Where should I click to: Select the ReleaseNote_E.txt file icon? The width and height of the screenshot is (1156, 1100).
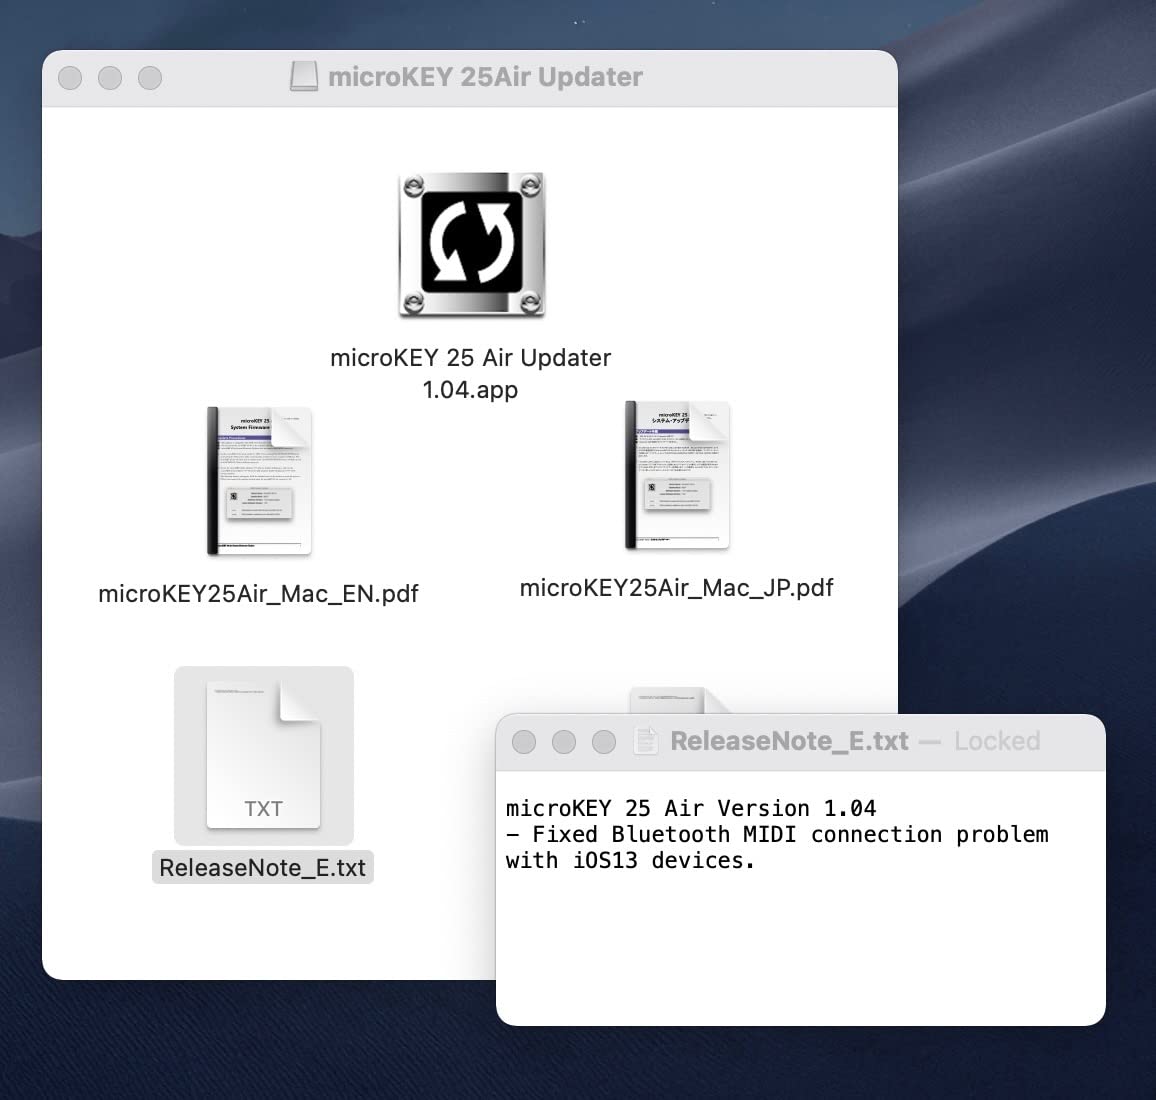coord(264,755)
